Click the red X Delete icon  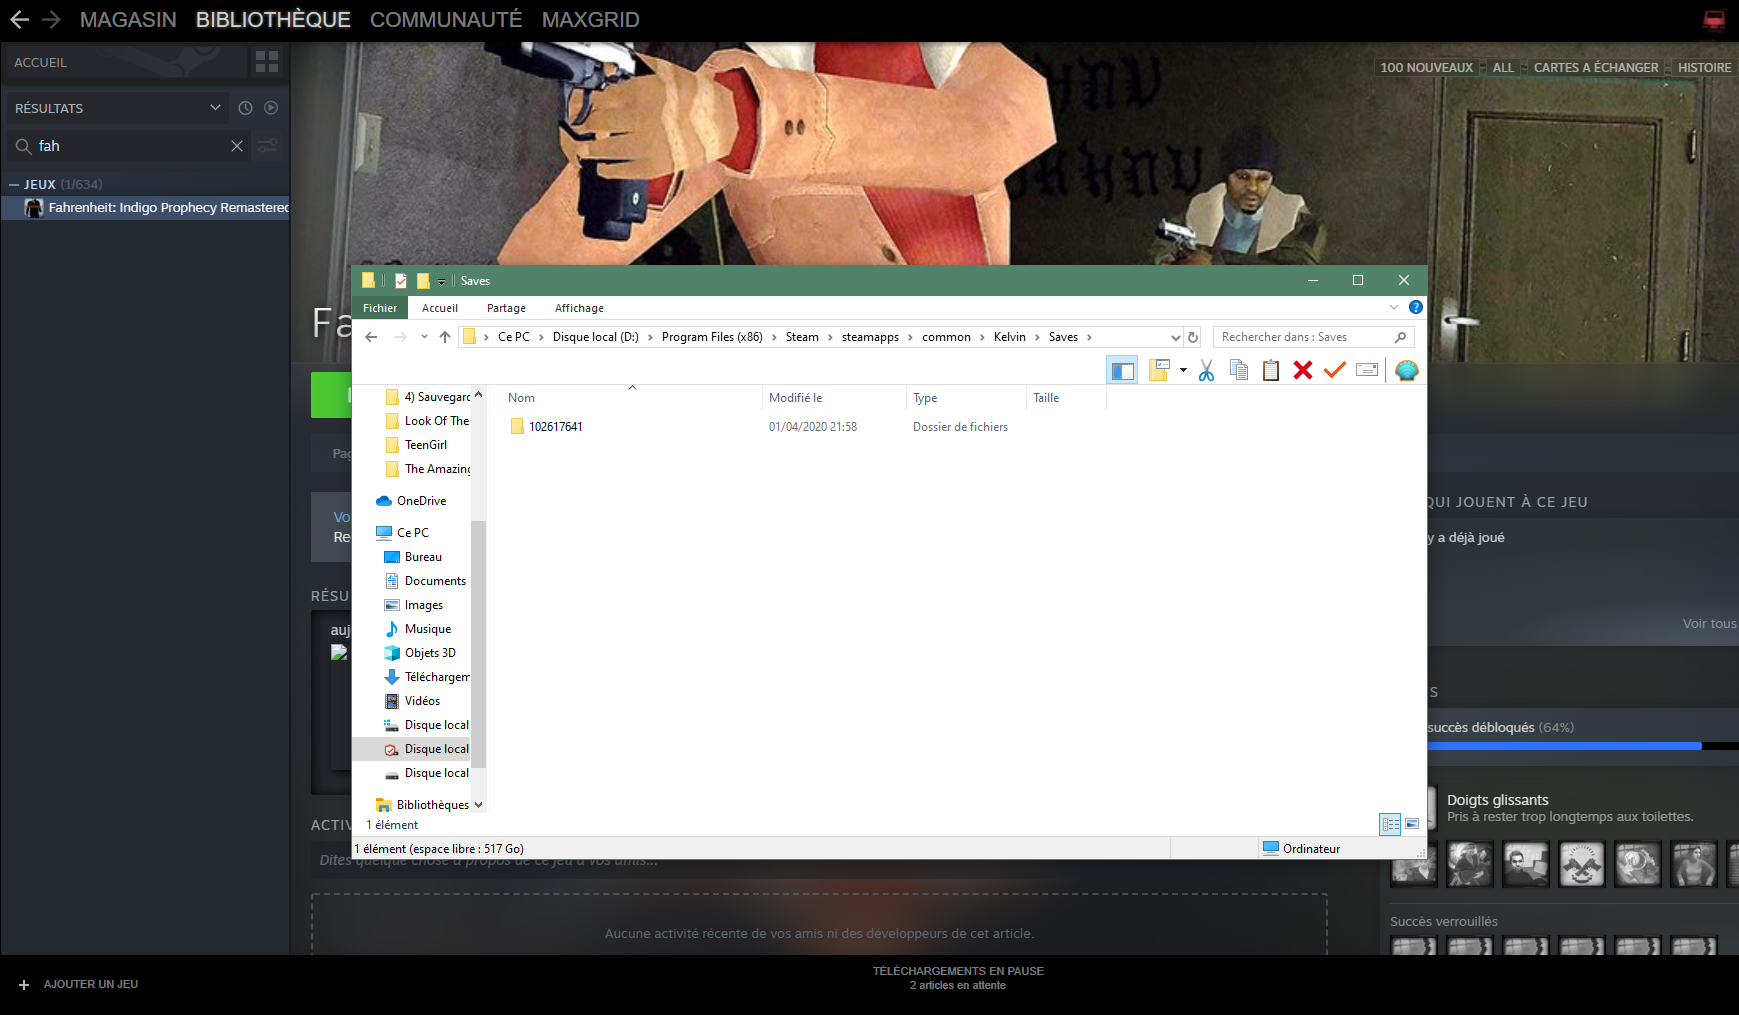coord(1302,371)
